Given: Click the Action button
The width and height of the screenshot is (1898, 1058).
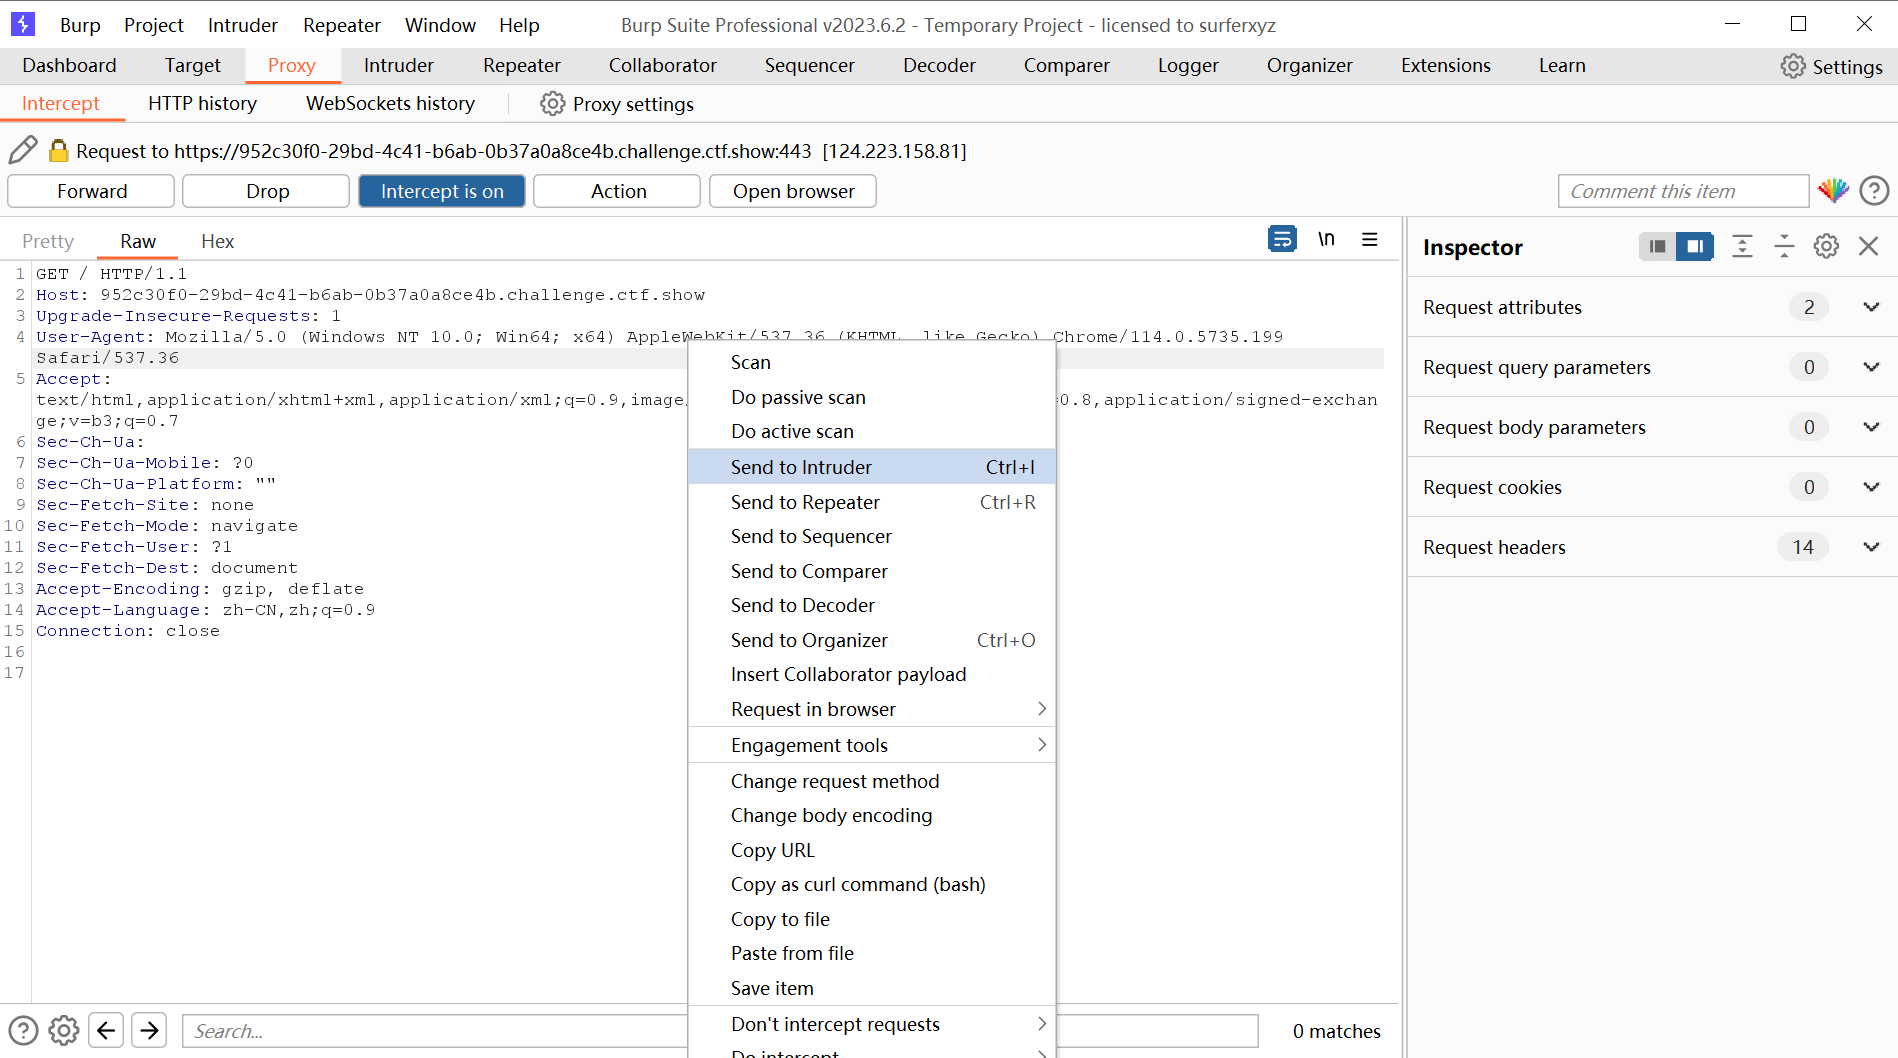Looking at the screenshot, I should 617,191.
